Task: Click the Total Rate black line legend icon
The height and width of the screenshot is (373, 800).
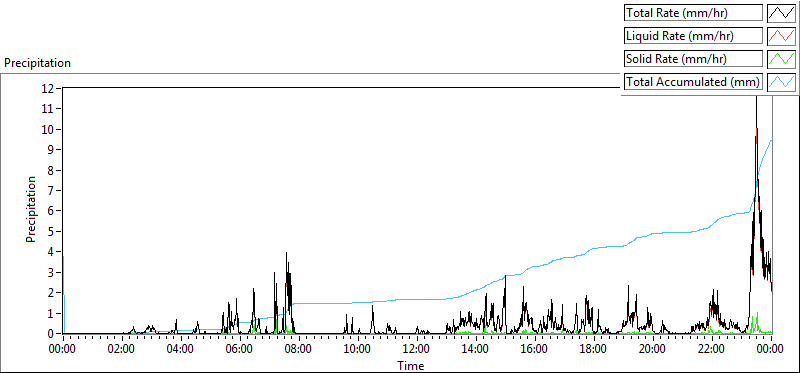Action: pyautogui.click(x=782, y=13)
